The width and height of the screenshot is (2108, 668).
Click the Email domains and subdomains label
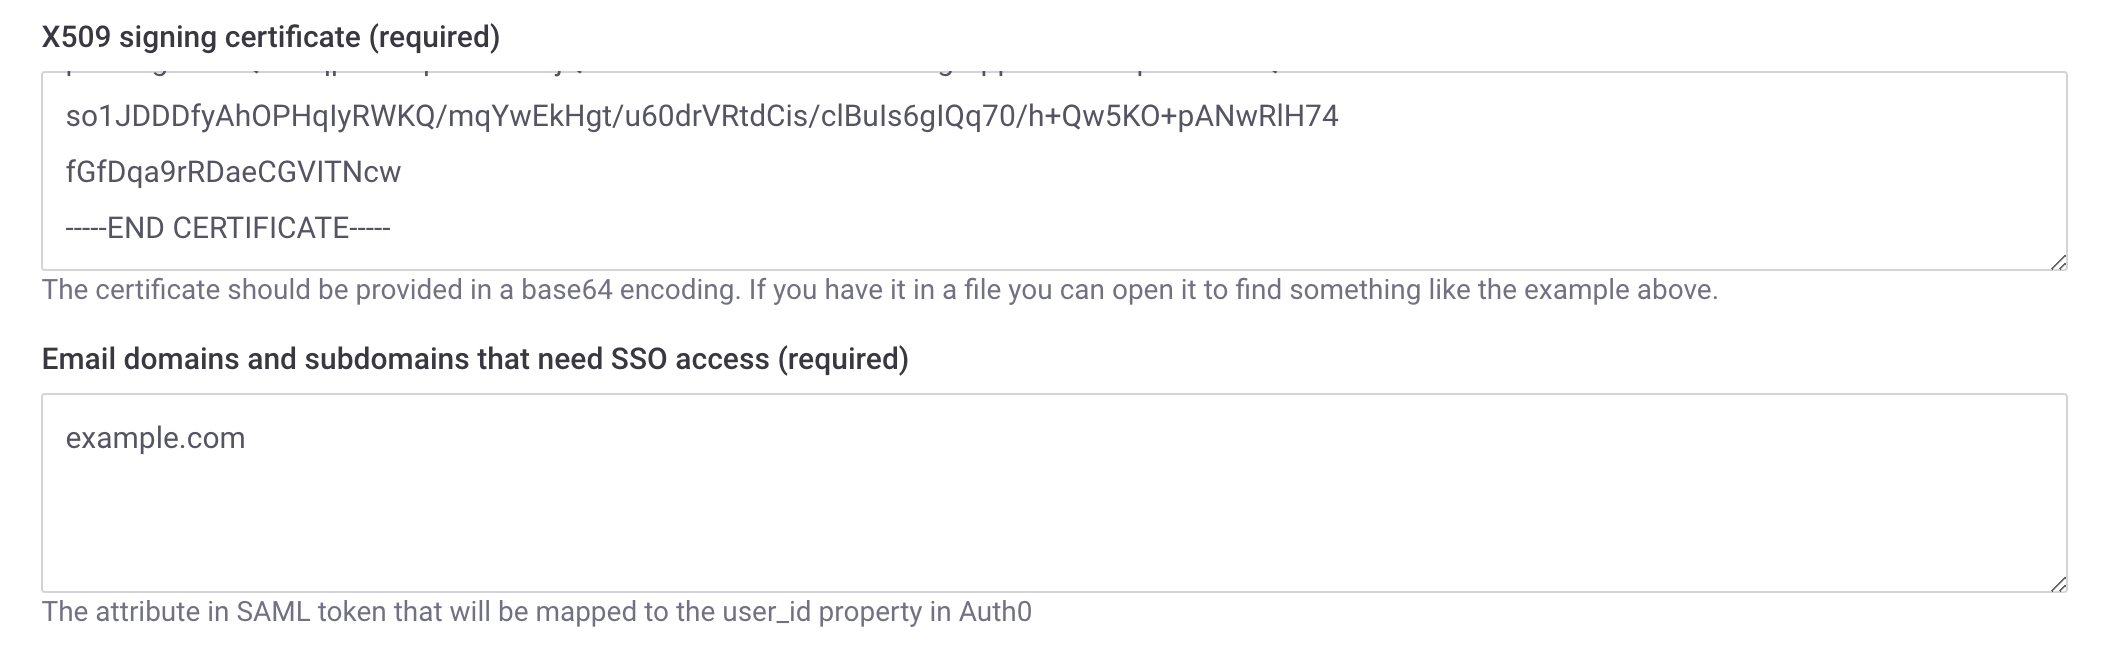point(475,359)
